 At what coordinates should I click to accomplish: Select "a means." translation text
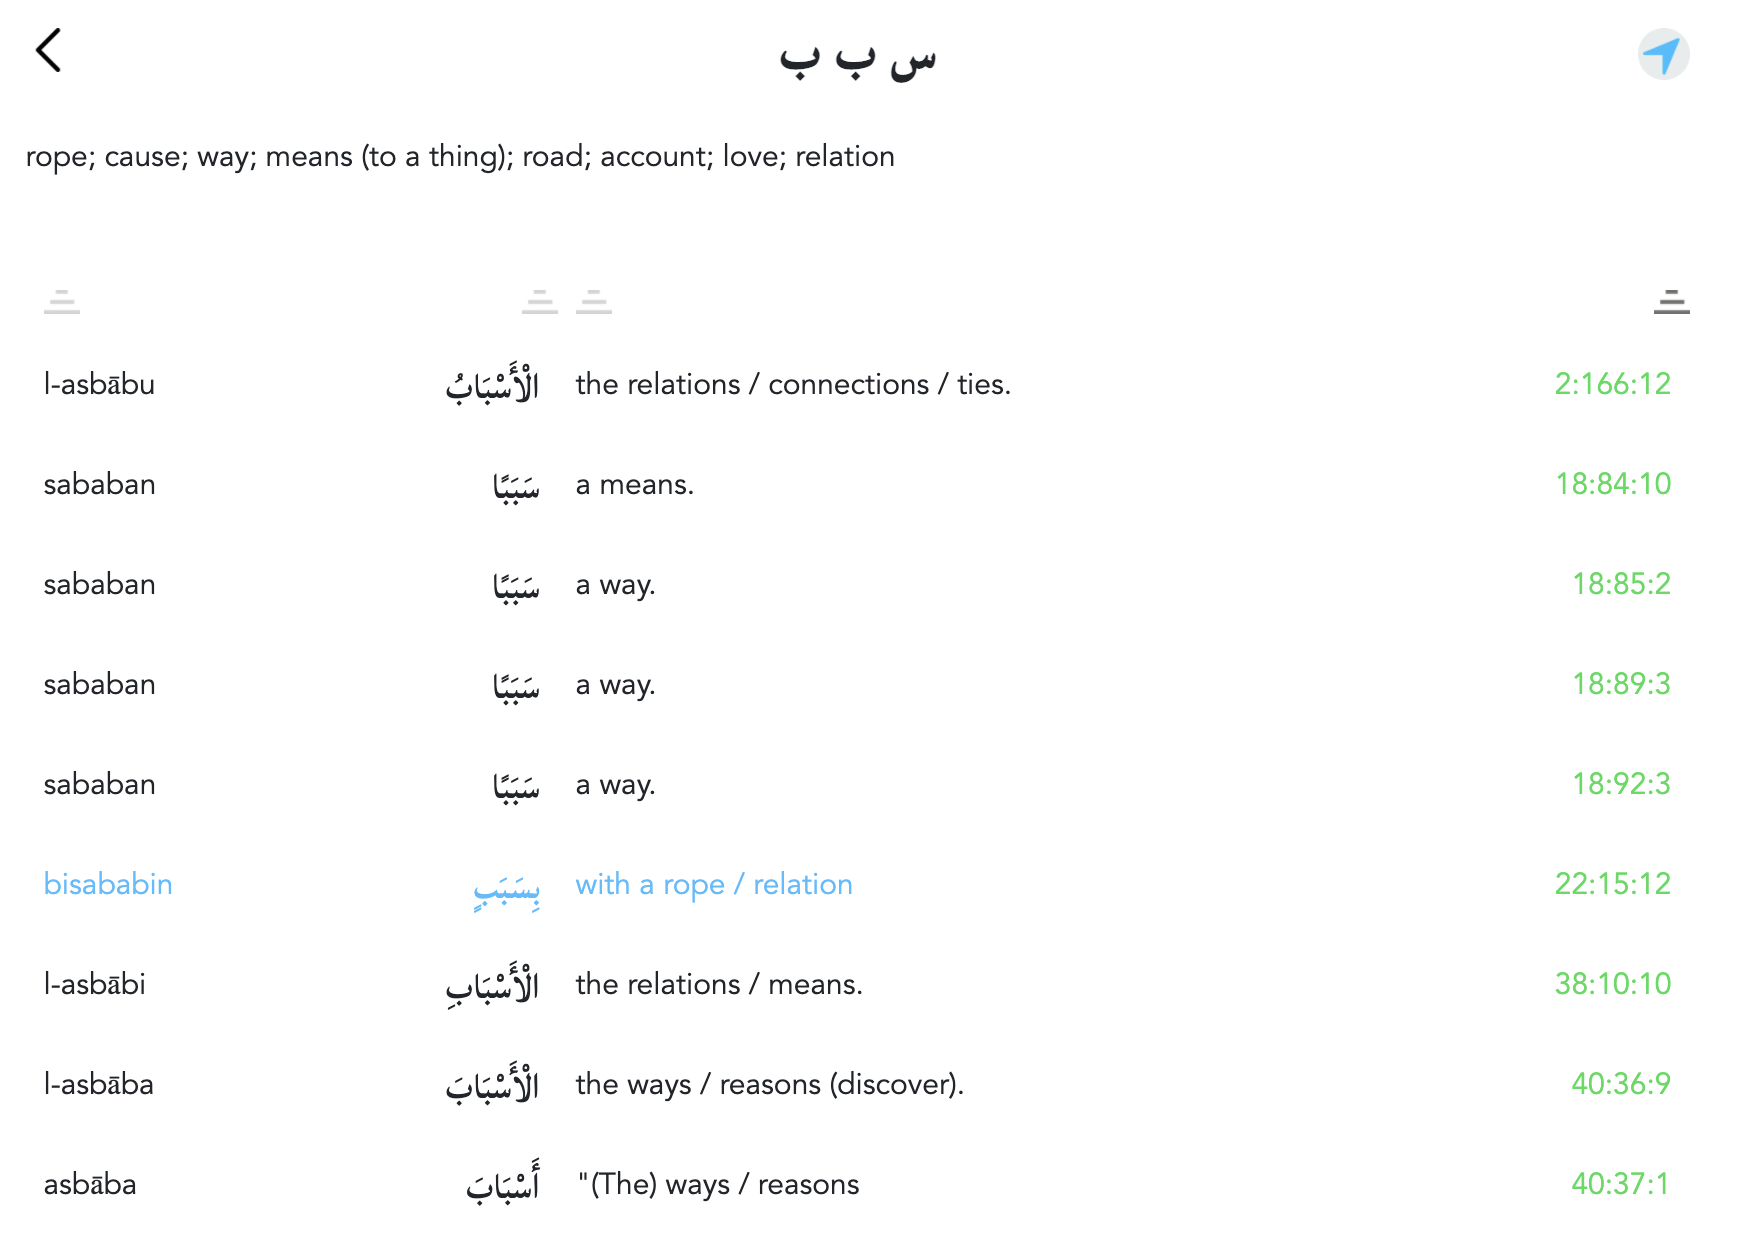(x=634, y=484)
